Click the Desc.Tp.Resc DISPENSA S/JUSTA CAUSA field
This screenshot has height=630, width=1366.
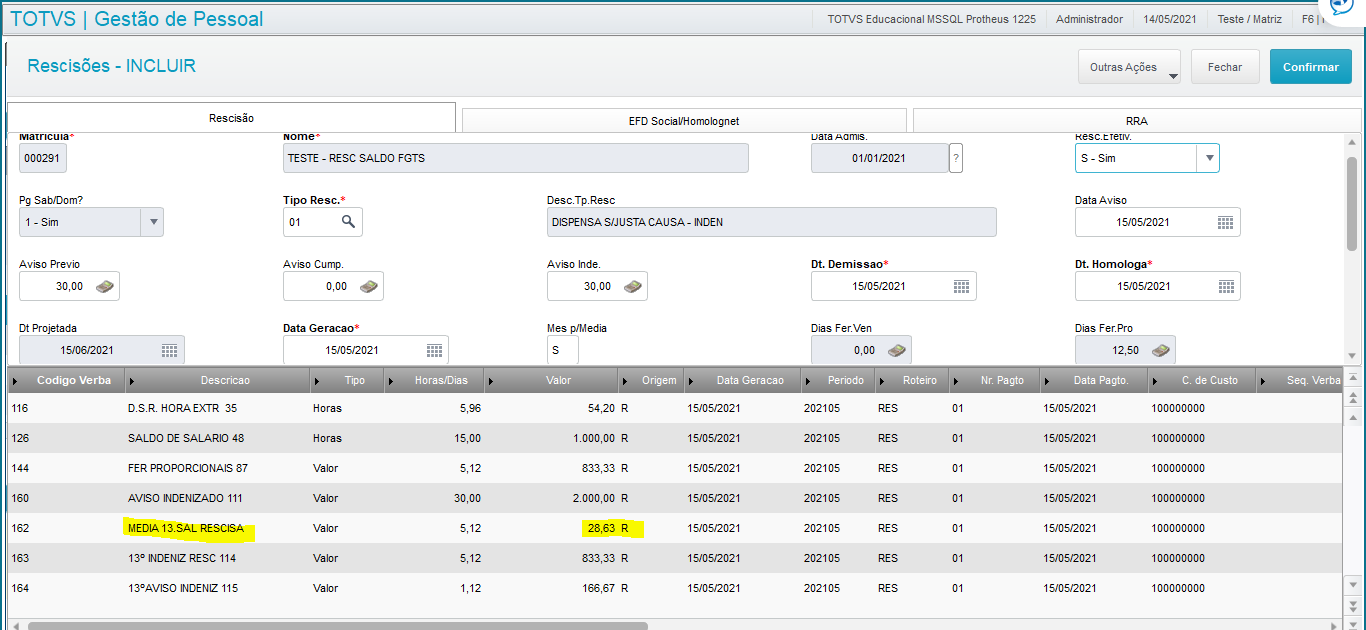click(x=771, y=222)
